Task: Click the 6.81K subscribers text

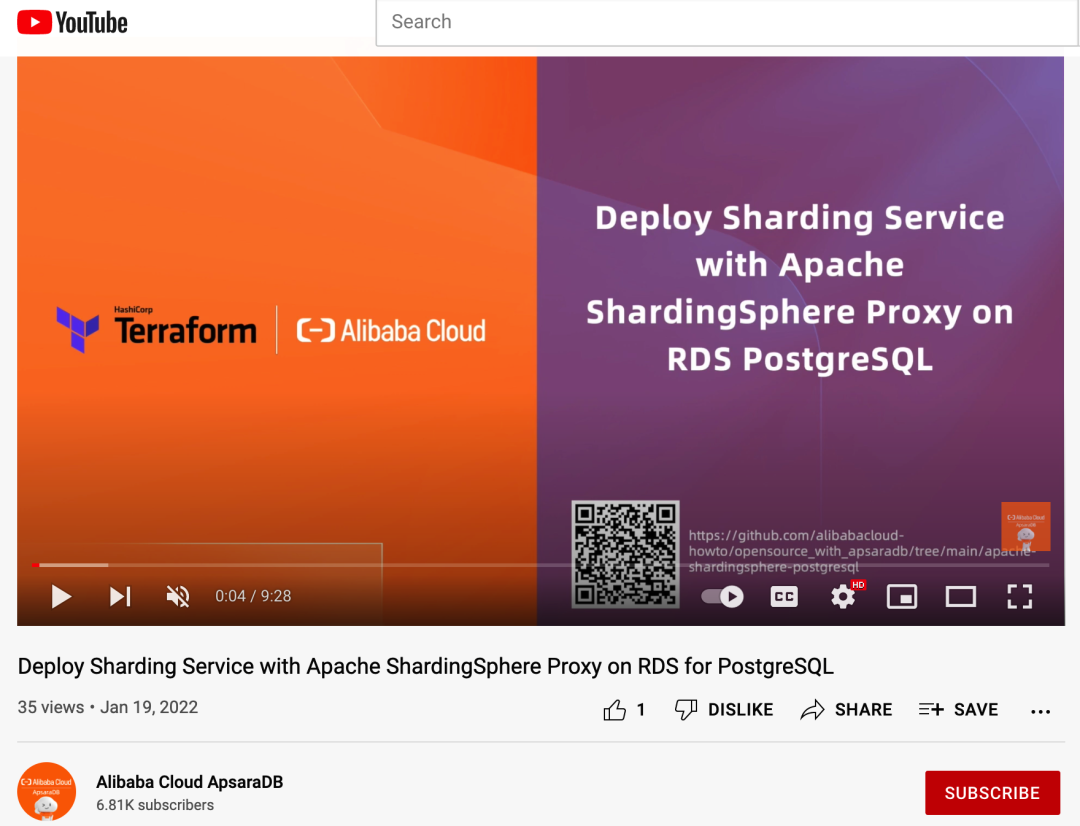Action: point(155,805)
